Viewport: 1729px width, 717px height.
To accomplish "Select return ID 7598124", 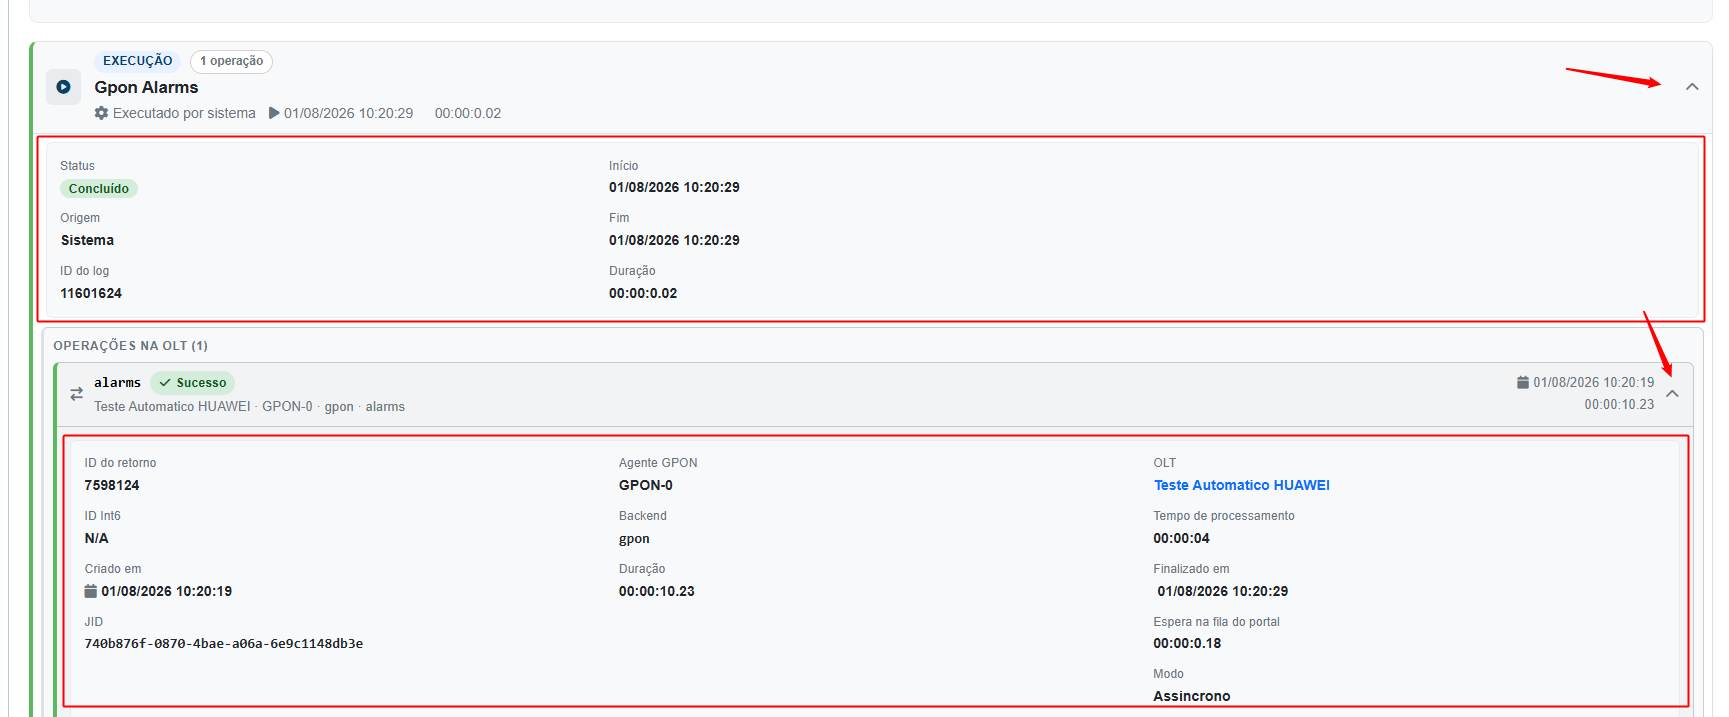I will [112, 485].
